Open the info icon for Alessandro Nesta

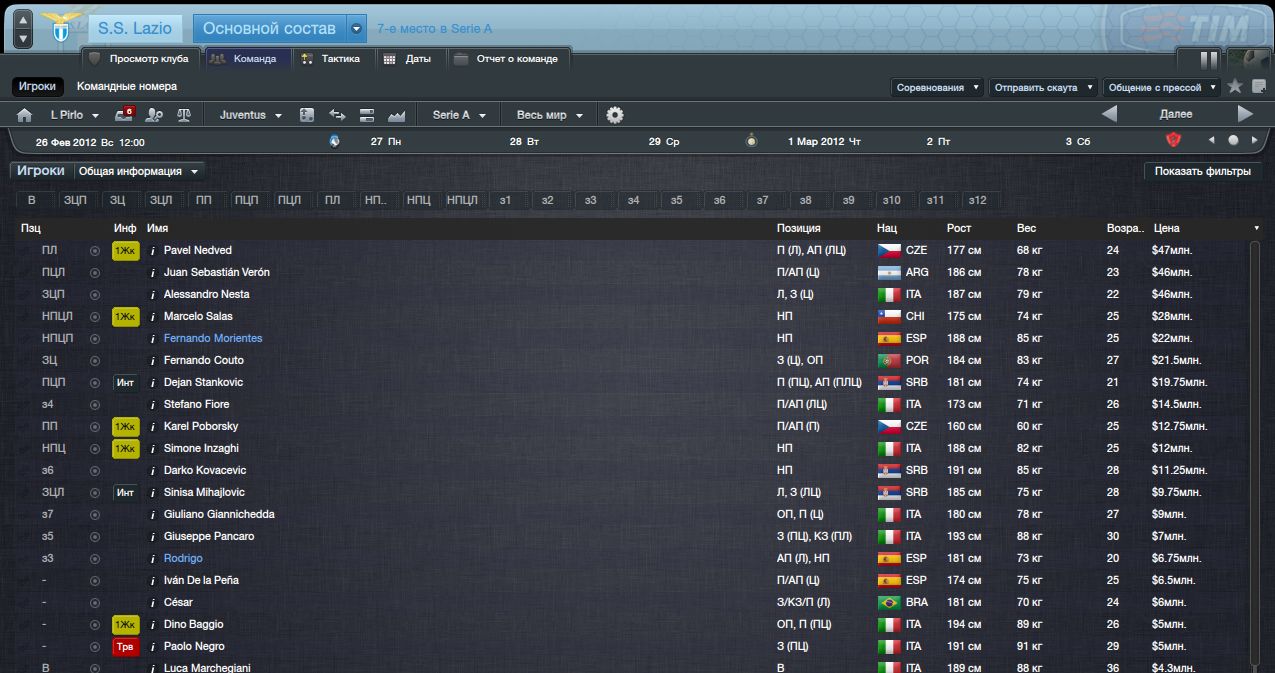152,294
